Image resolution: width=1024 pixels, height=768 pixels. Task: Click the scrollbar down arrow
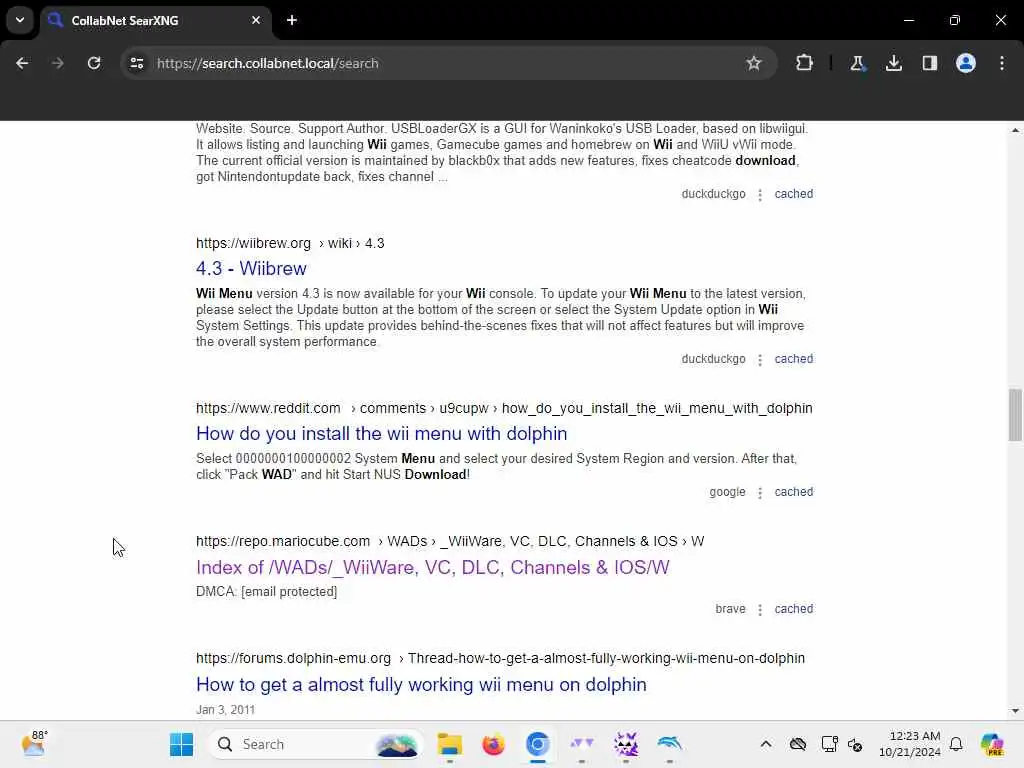tap(1015, 711)
